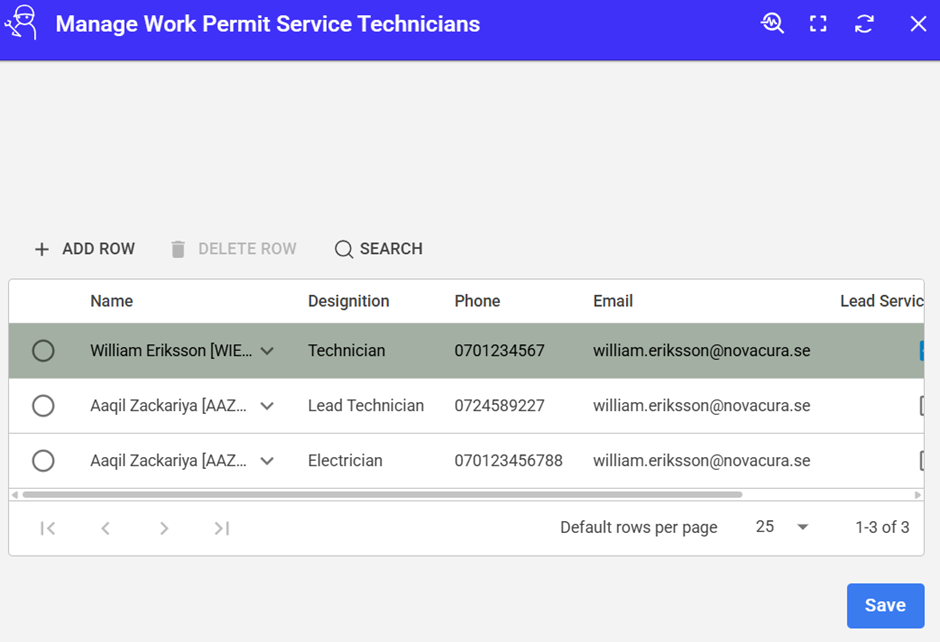940x642 pixels.
Task: Toggle fullscreen mode icon
Action: (x=818, y=24)
